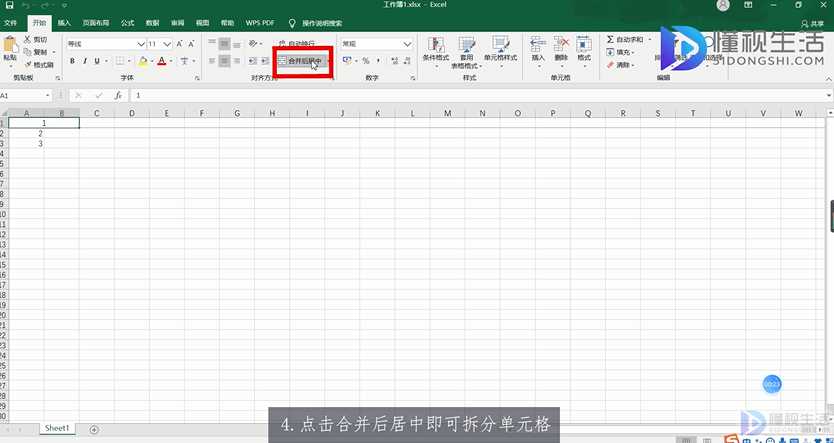Screen dimensions: 834x443
Task: Expand the number format dropdown (常规)
Action: click(x=407, y=44)
